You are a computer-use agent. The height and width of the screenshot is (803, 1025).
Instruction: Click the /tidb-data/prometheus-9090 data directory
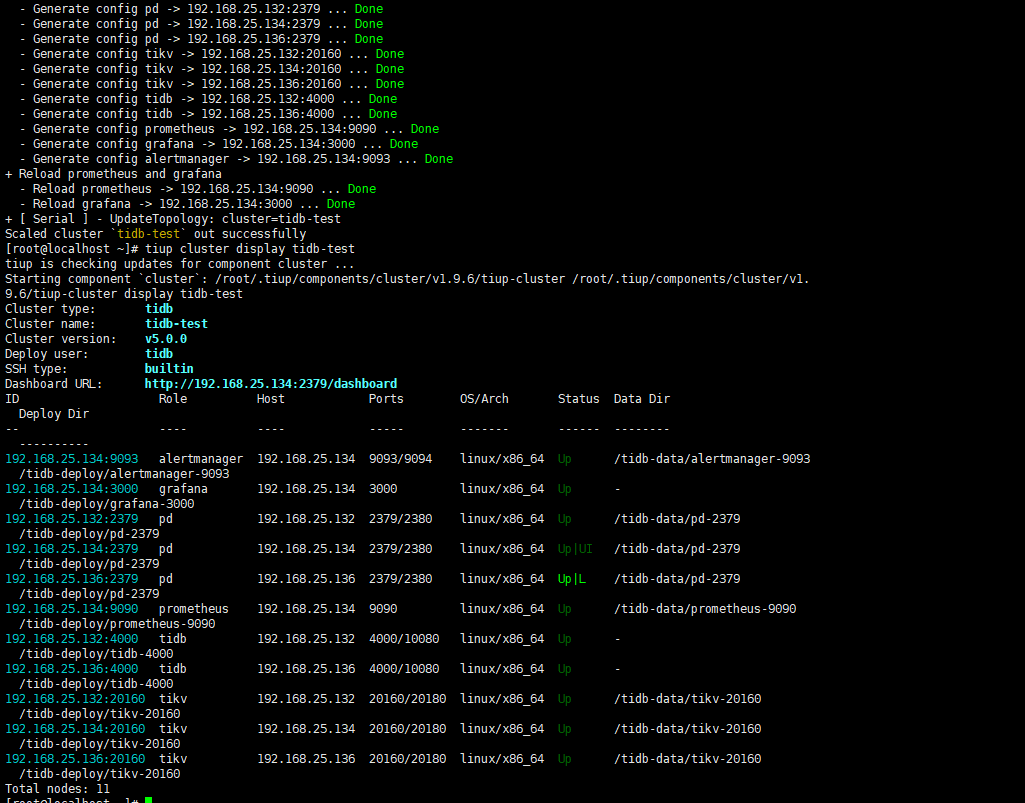(705, 609)
